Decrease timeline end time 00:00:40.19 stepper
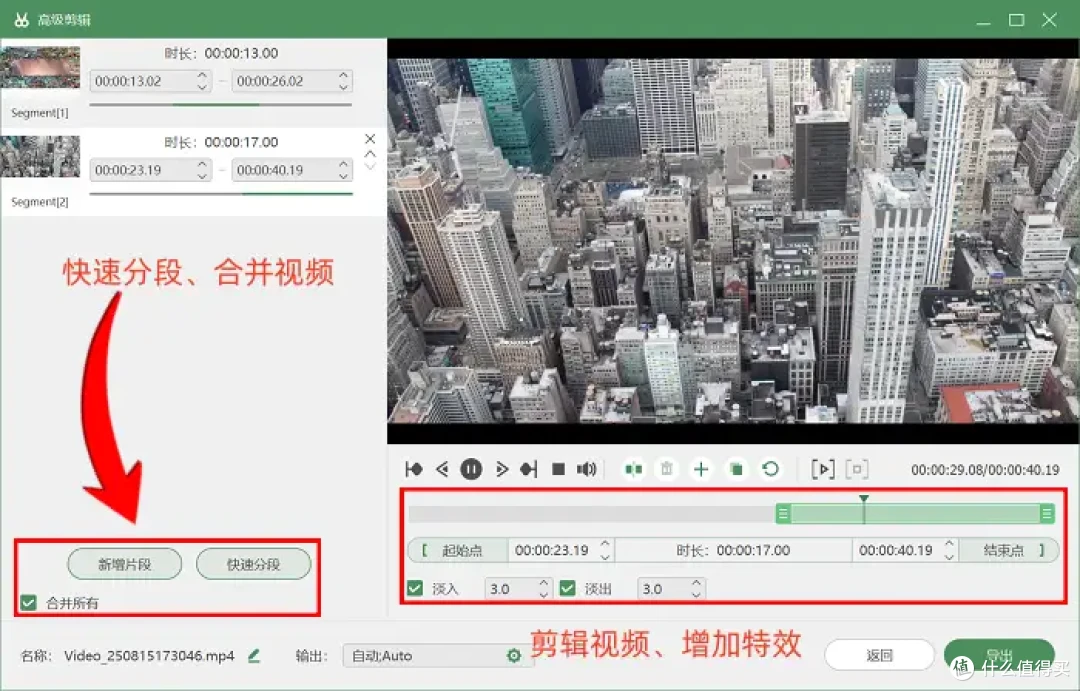Image resolution: width=1080 pixels, height=691 pixels. point(949,556)
